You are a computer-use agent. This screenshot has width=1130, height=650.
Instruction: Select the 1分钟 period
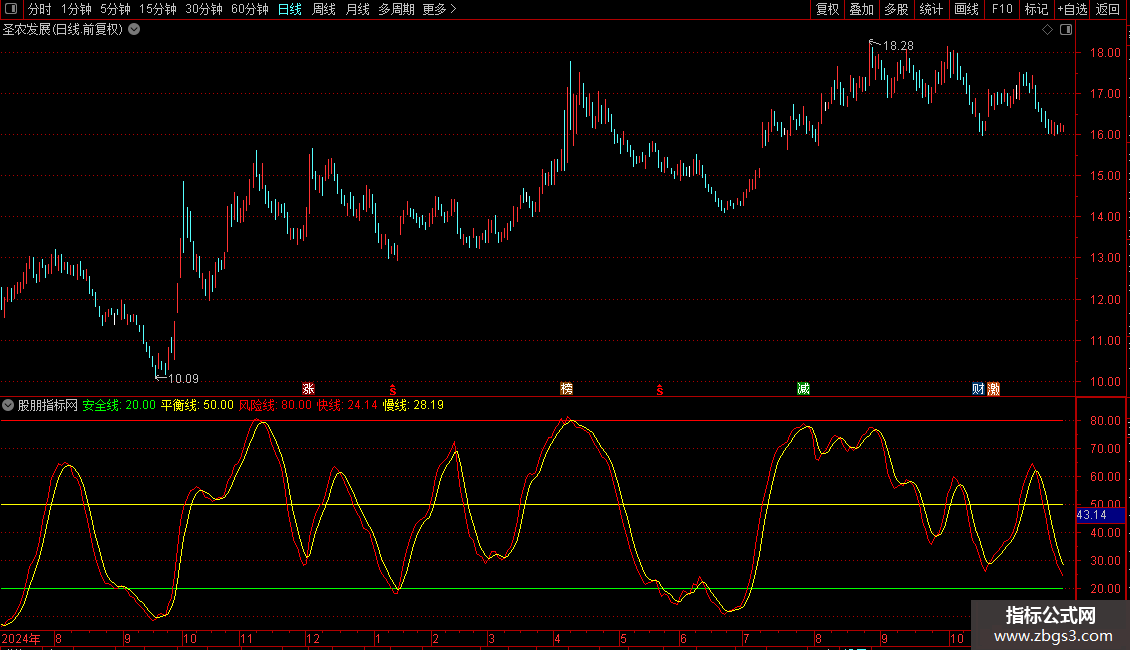pos(76,9)
